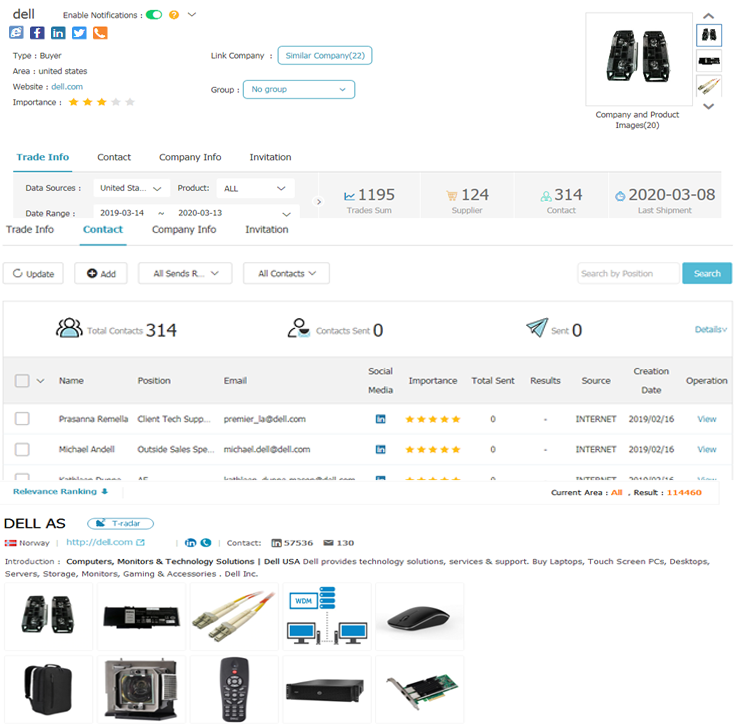Click the Trades Sum chart icon
The height and width of the screenshot is (724, 740).
(x=349, y=196)
